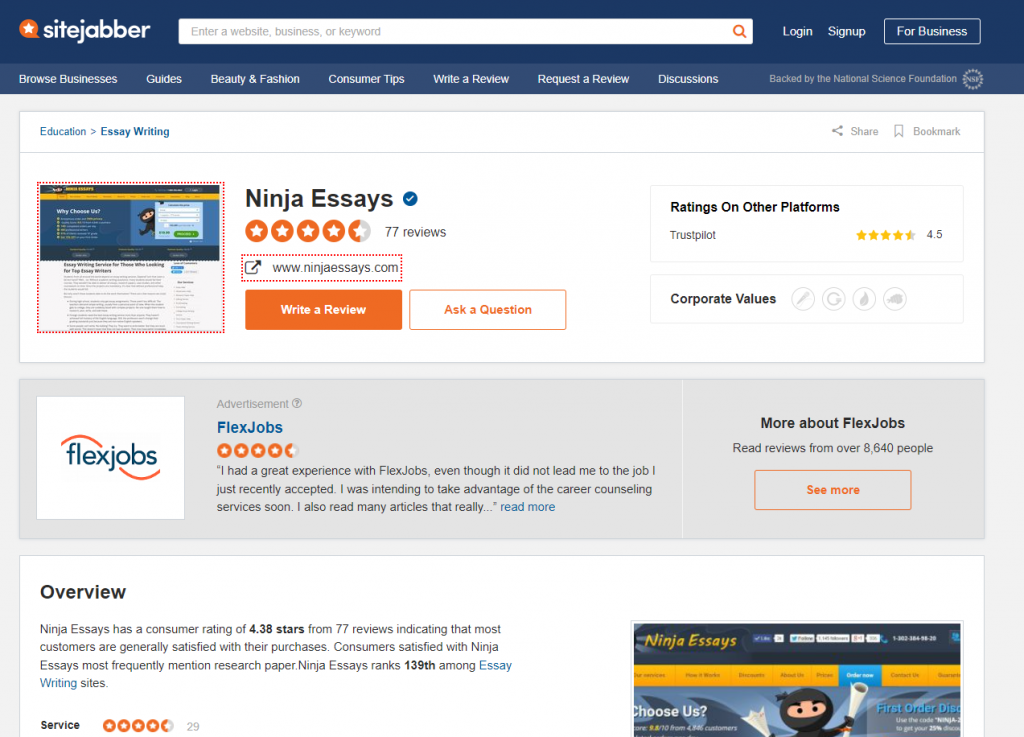Click the Sitejabber logo

pos(85,30)
